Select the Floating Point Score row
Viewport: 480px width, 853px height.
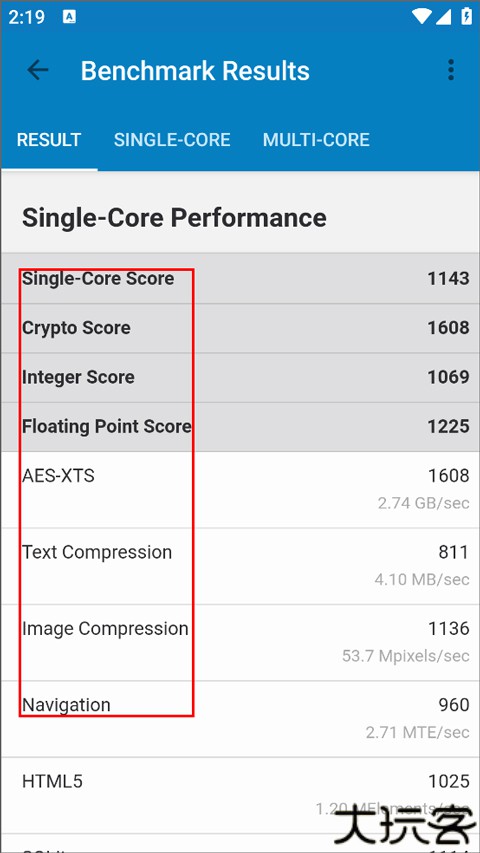click(x=240, y=426)
